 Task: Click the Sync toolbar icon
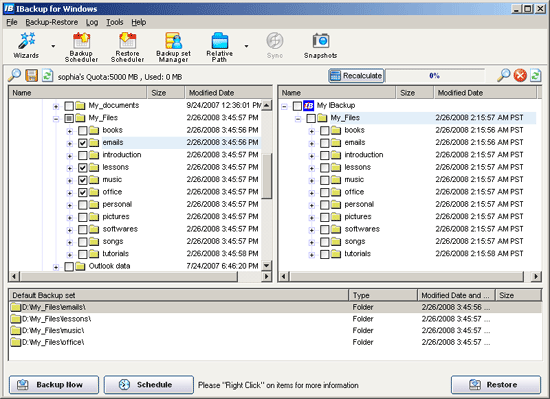point(275,46)
